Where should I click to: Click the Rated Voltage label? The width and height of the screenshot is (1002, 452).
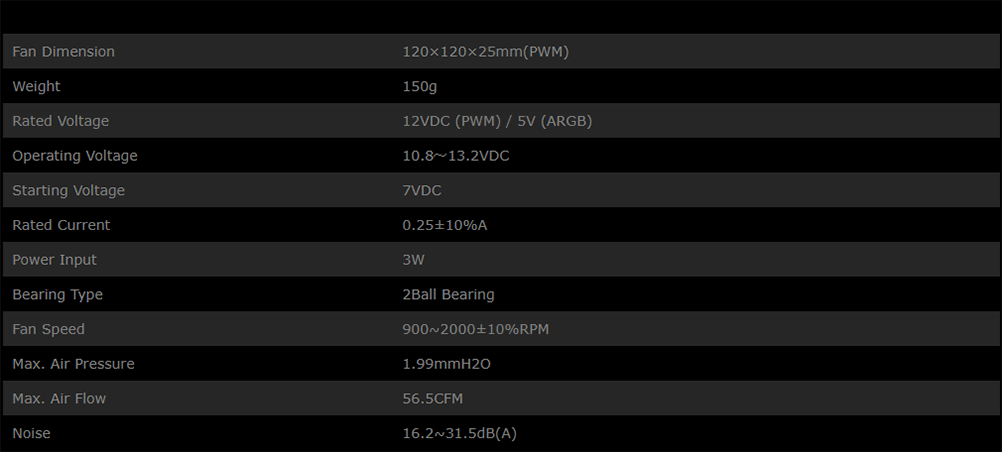pos(60,121)
